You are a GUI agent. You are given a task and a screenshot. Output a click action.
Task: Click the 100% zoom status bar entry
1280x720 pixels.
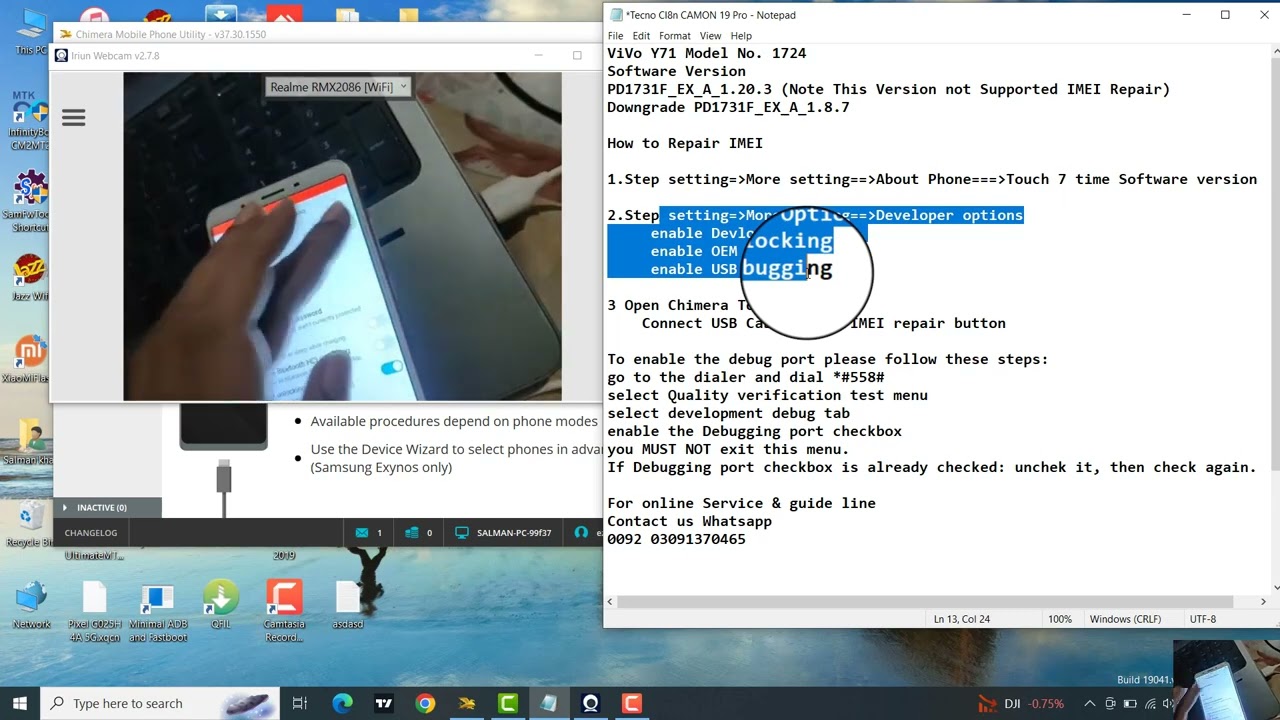coord(1060,619)
